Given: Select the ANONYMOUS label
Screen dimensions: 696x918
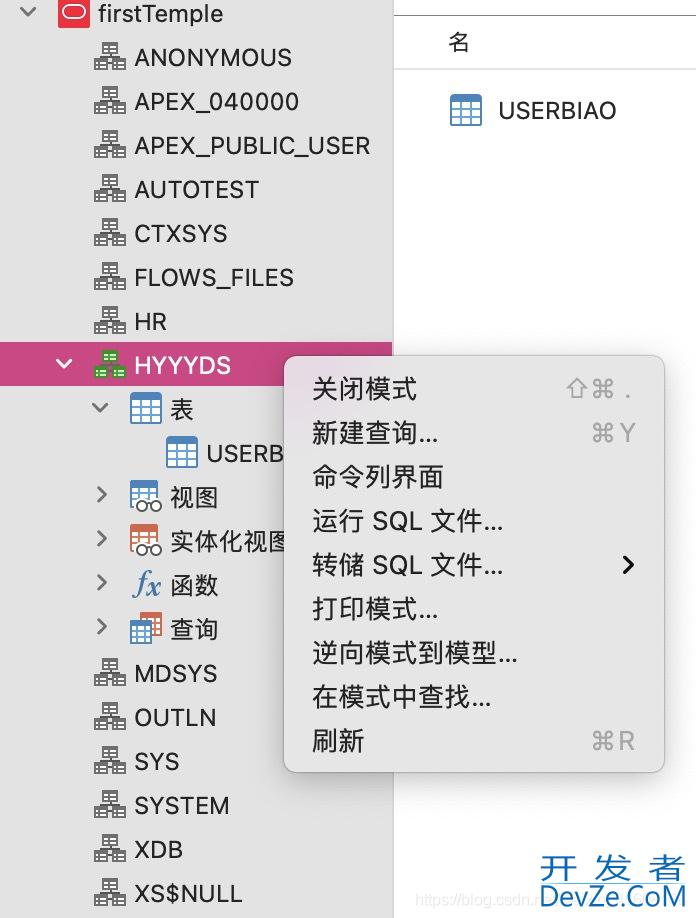Looking at the screenshot, I should click(213, 57).
